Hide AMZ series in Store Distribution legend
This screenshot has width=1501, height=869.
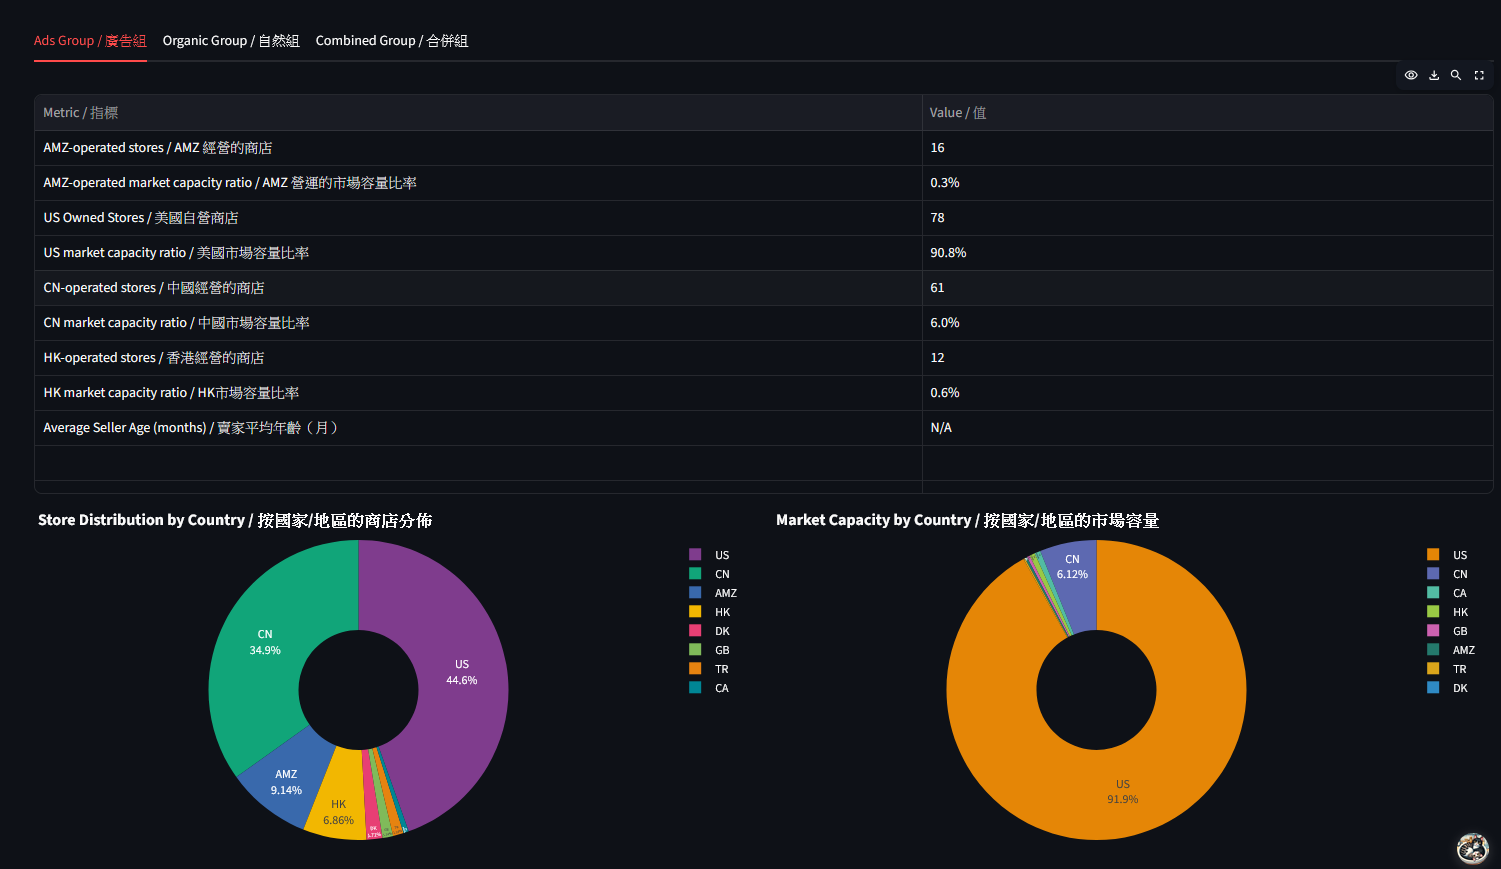pyautogui.click(x=725, y=593)
